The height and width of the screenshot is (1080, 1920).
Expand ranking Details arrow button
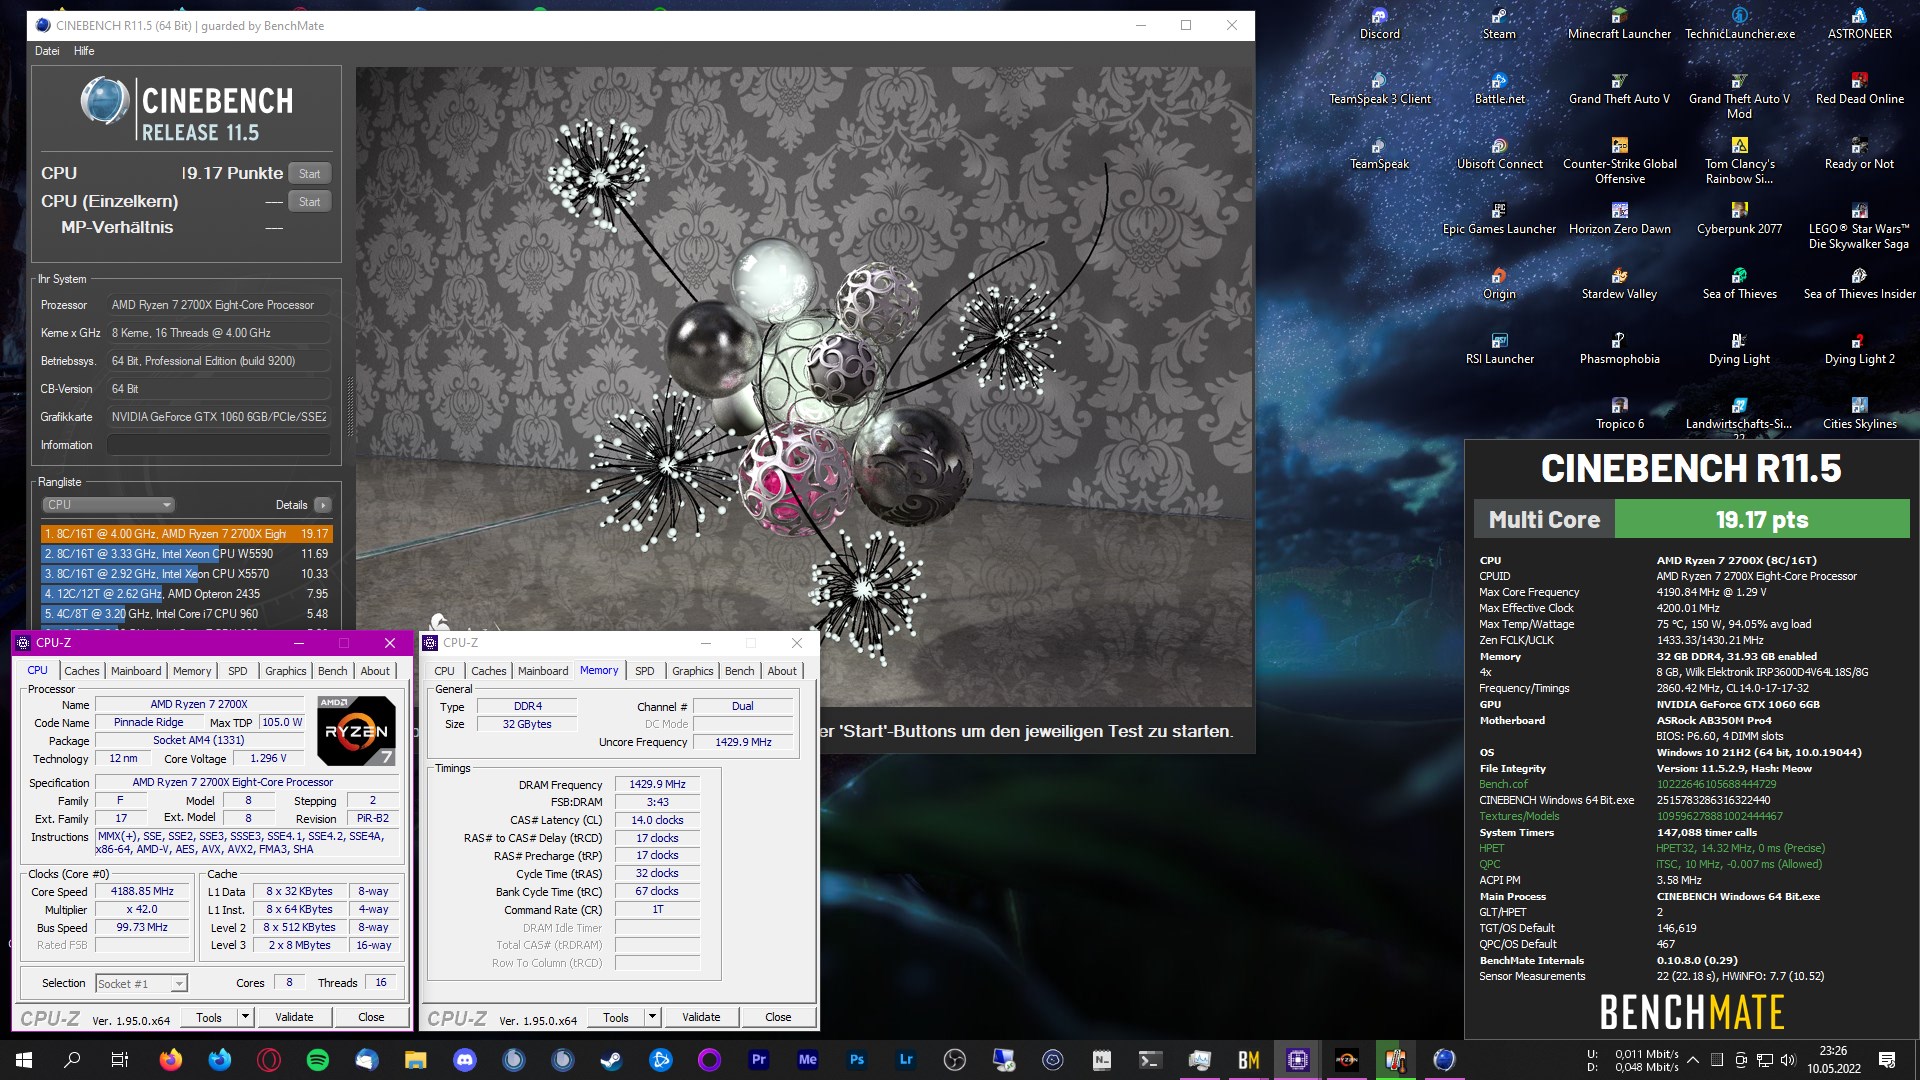point(322,505)
